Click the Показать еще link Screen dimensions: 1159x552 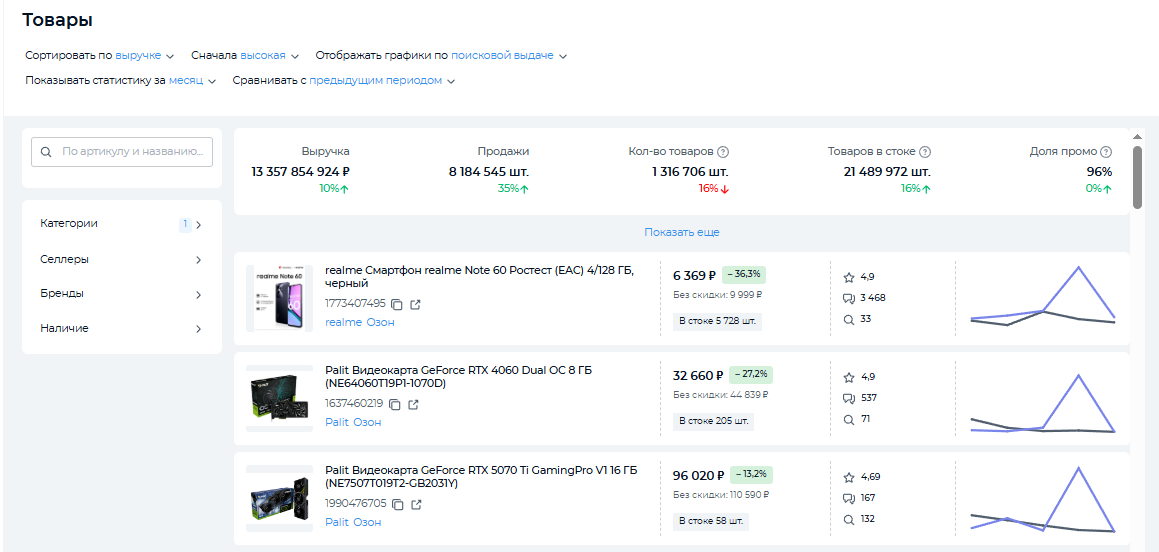pos(682,232)
